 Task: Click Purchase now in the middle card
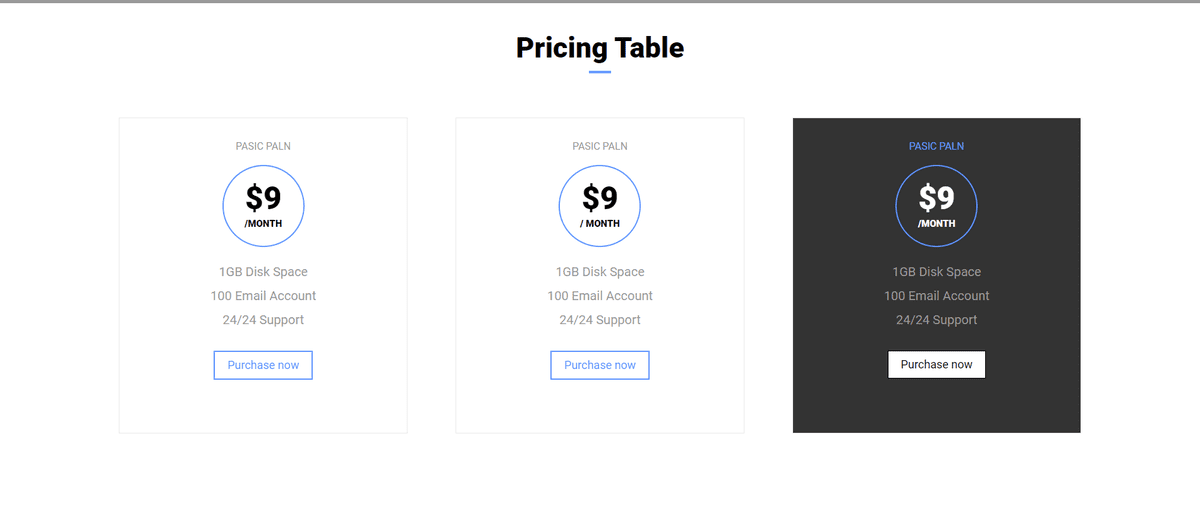[600, 365]
